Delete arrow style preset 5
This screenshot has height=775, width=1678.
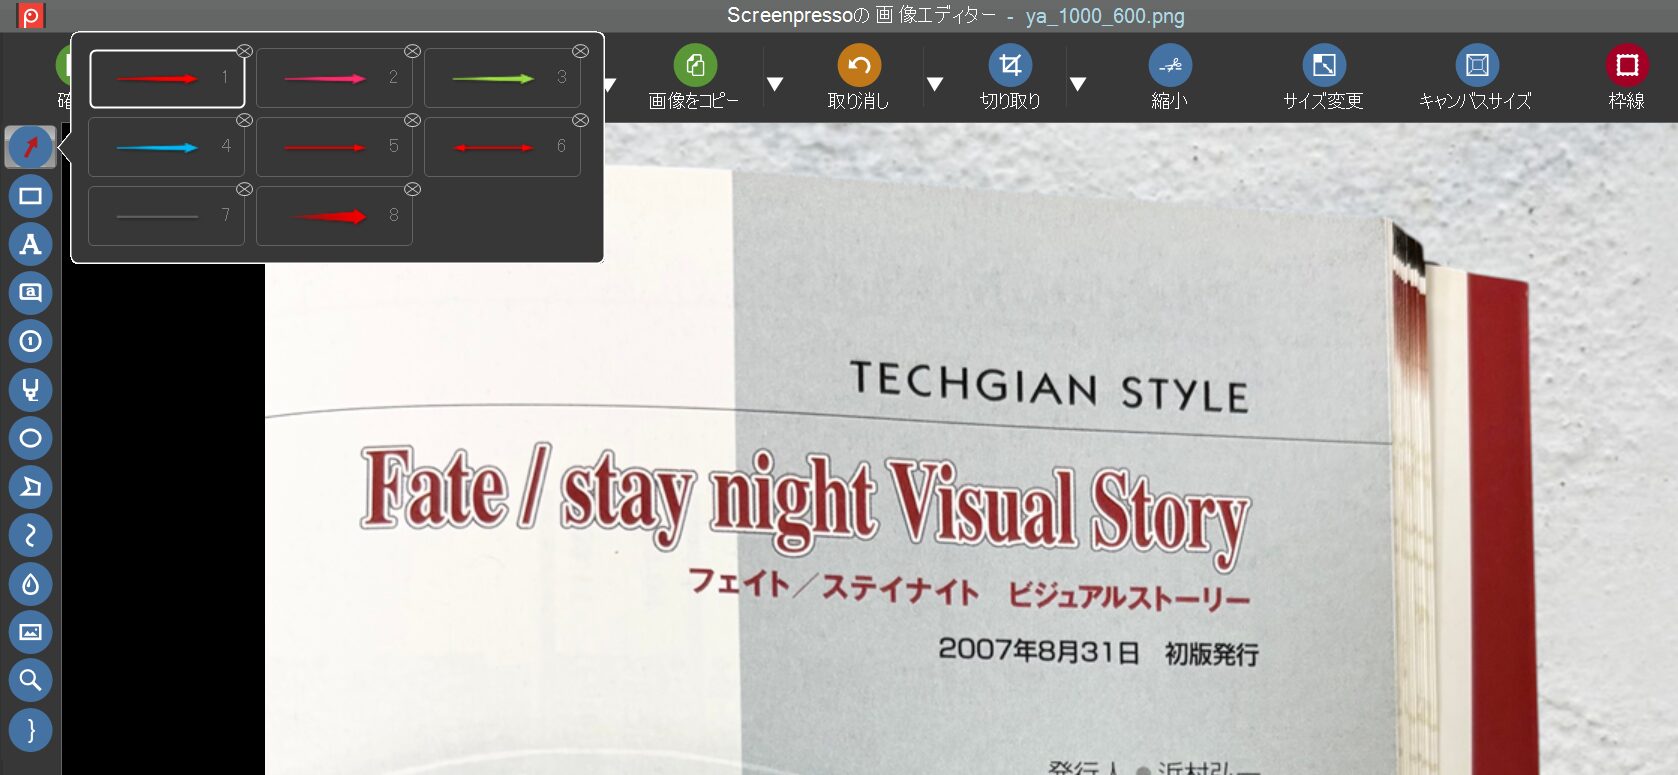412,120
